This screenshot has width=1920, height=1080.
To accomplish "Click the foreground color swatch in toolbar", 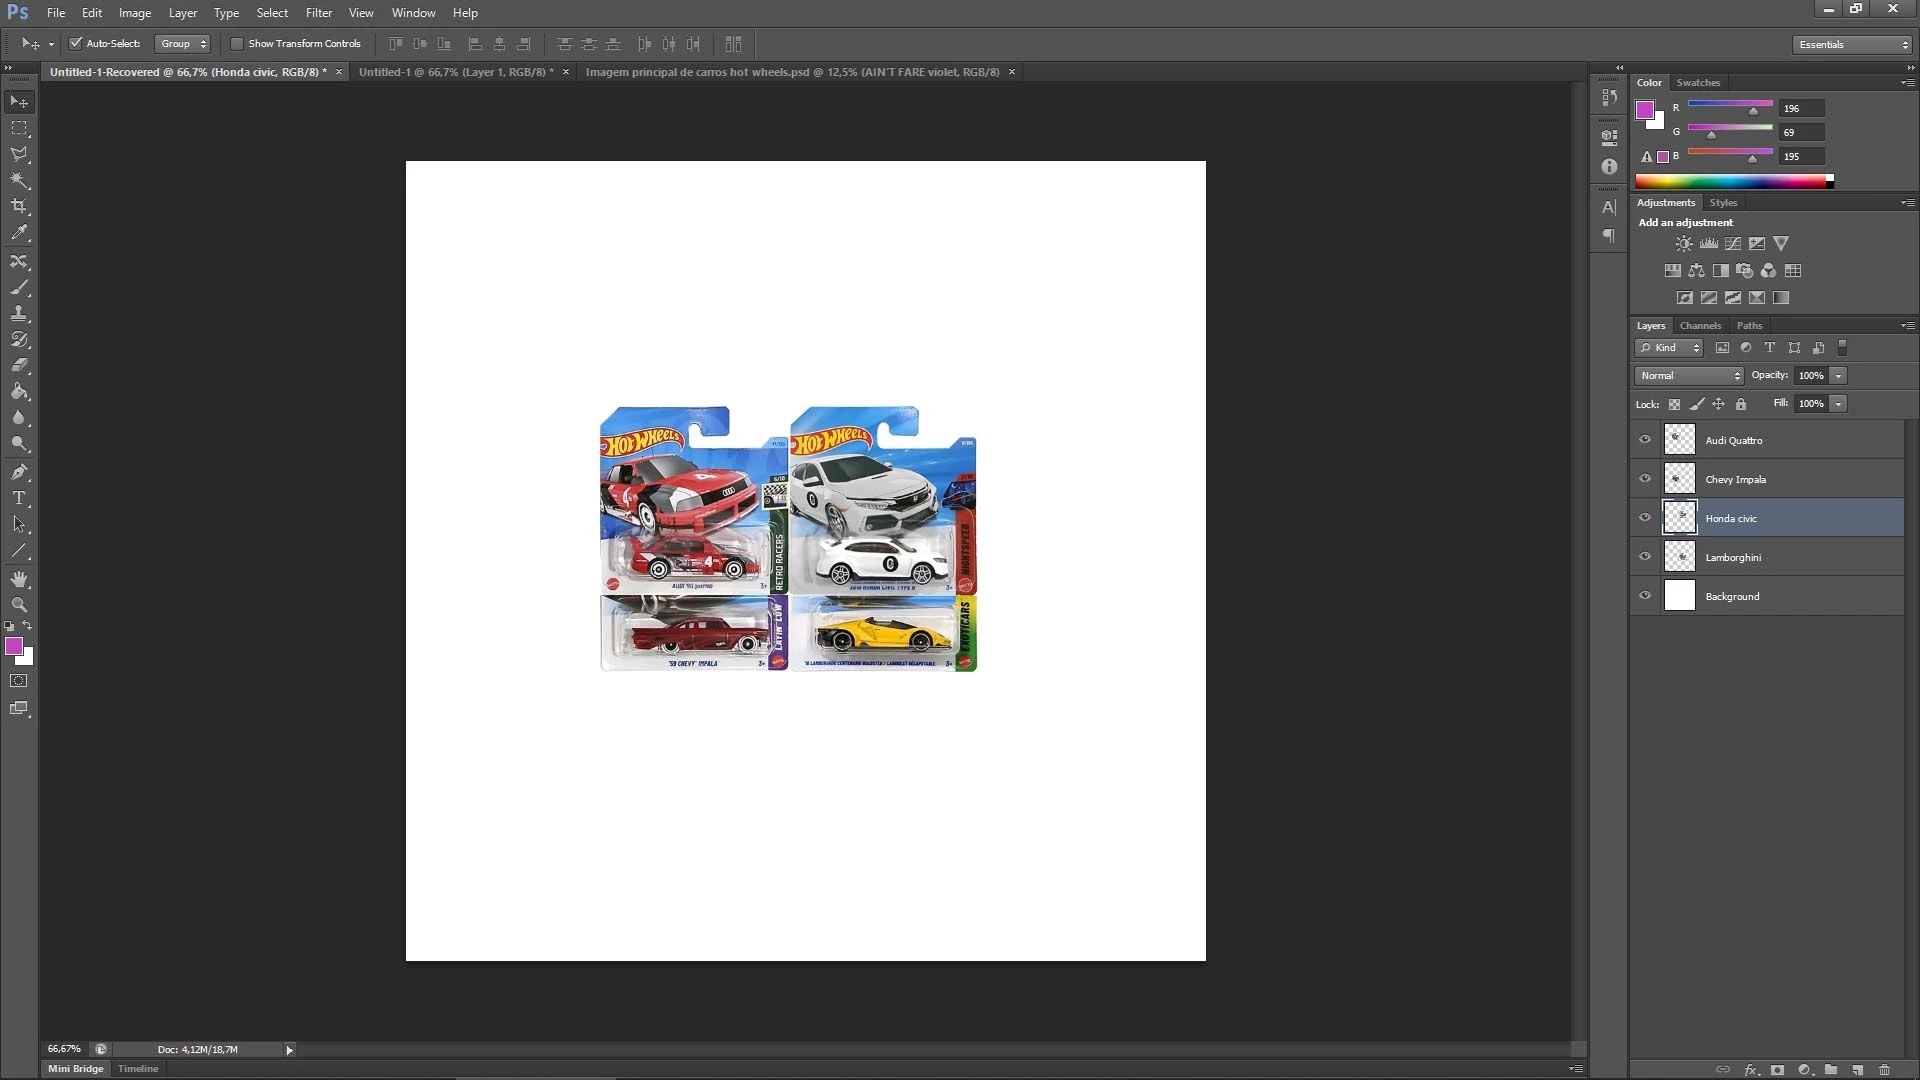I will 14,647.
